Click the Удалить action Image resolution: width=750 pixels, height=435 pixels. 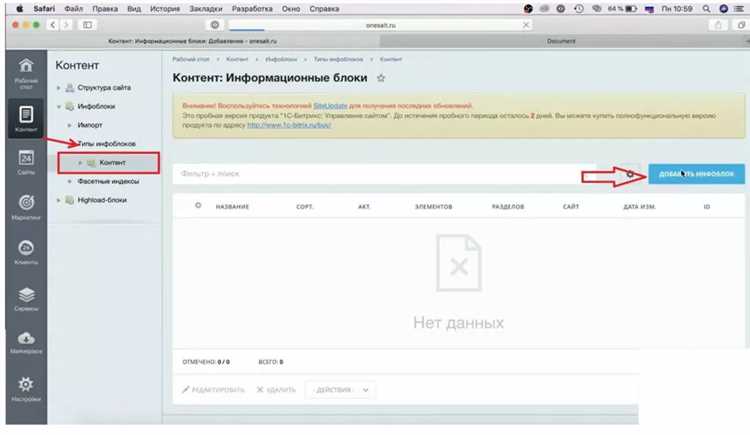(276, 390)
